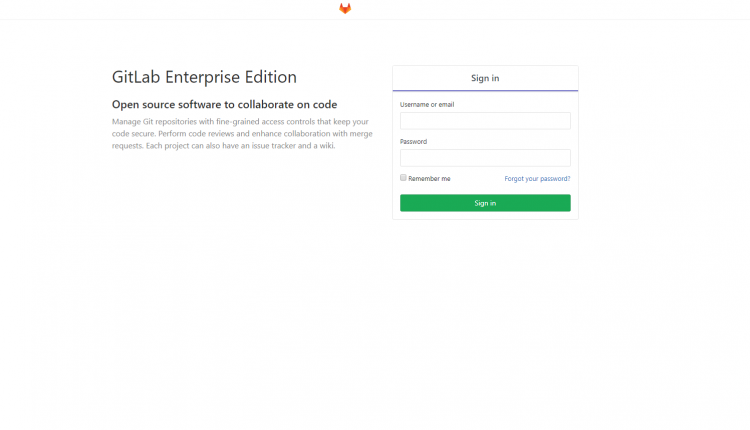Enable the Remember me checkbox
Screen dimensions: 750x430
point(403,178)
